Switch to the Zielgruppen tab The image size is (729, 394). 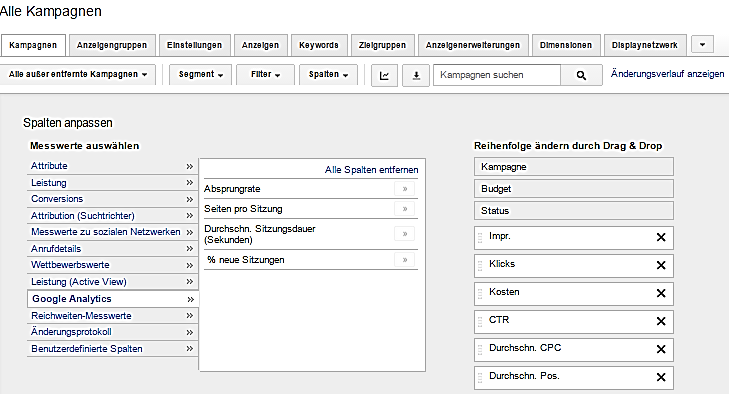382,45
